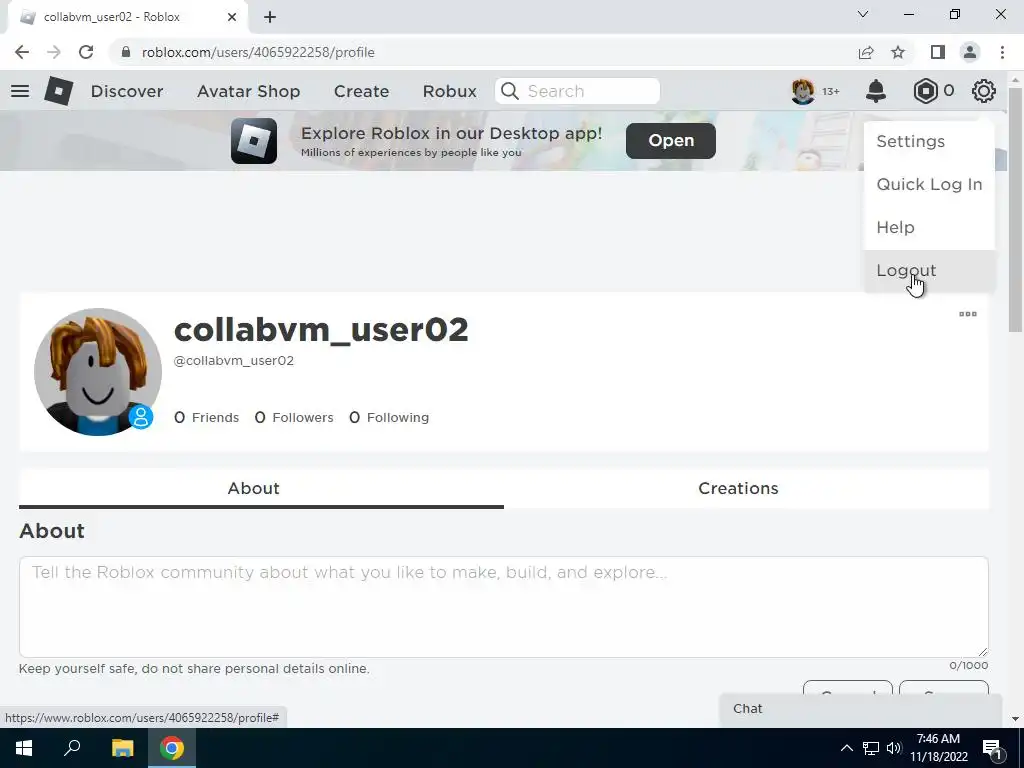Open Chrome side panel icon
This screenshot has height=768, width=1024.
pyautogui.click(x=938, y=52)
